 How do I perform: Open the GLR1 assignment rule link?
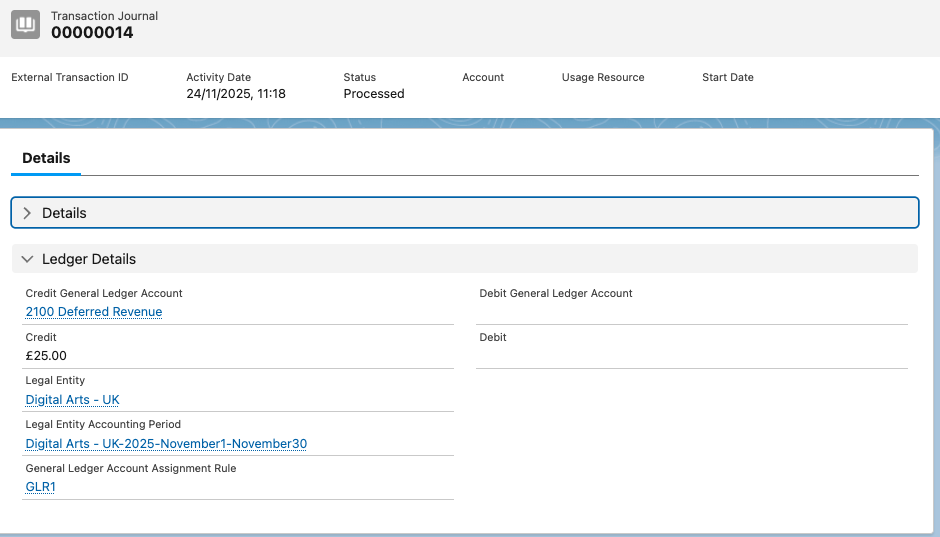(x=40, y=488)
